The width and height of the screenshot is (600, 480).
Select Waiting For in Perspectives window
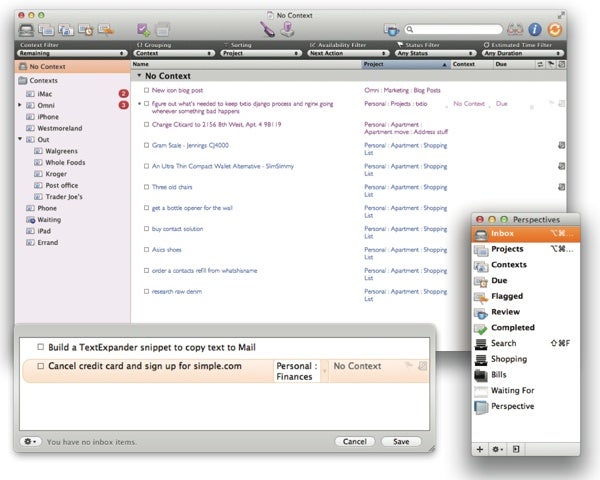point(526,390)
